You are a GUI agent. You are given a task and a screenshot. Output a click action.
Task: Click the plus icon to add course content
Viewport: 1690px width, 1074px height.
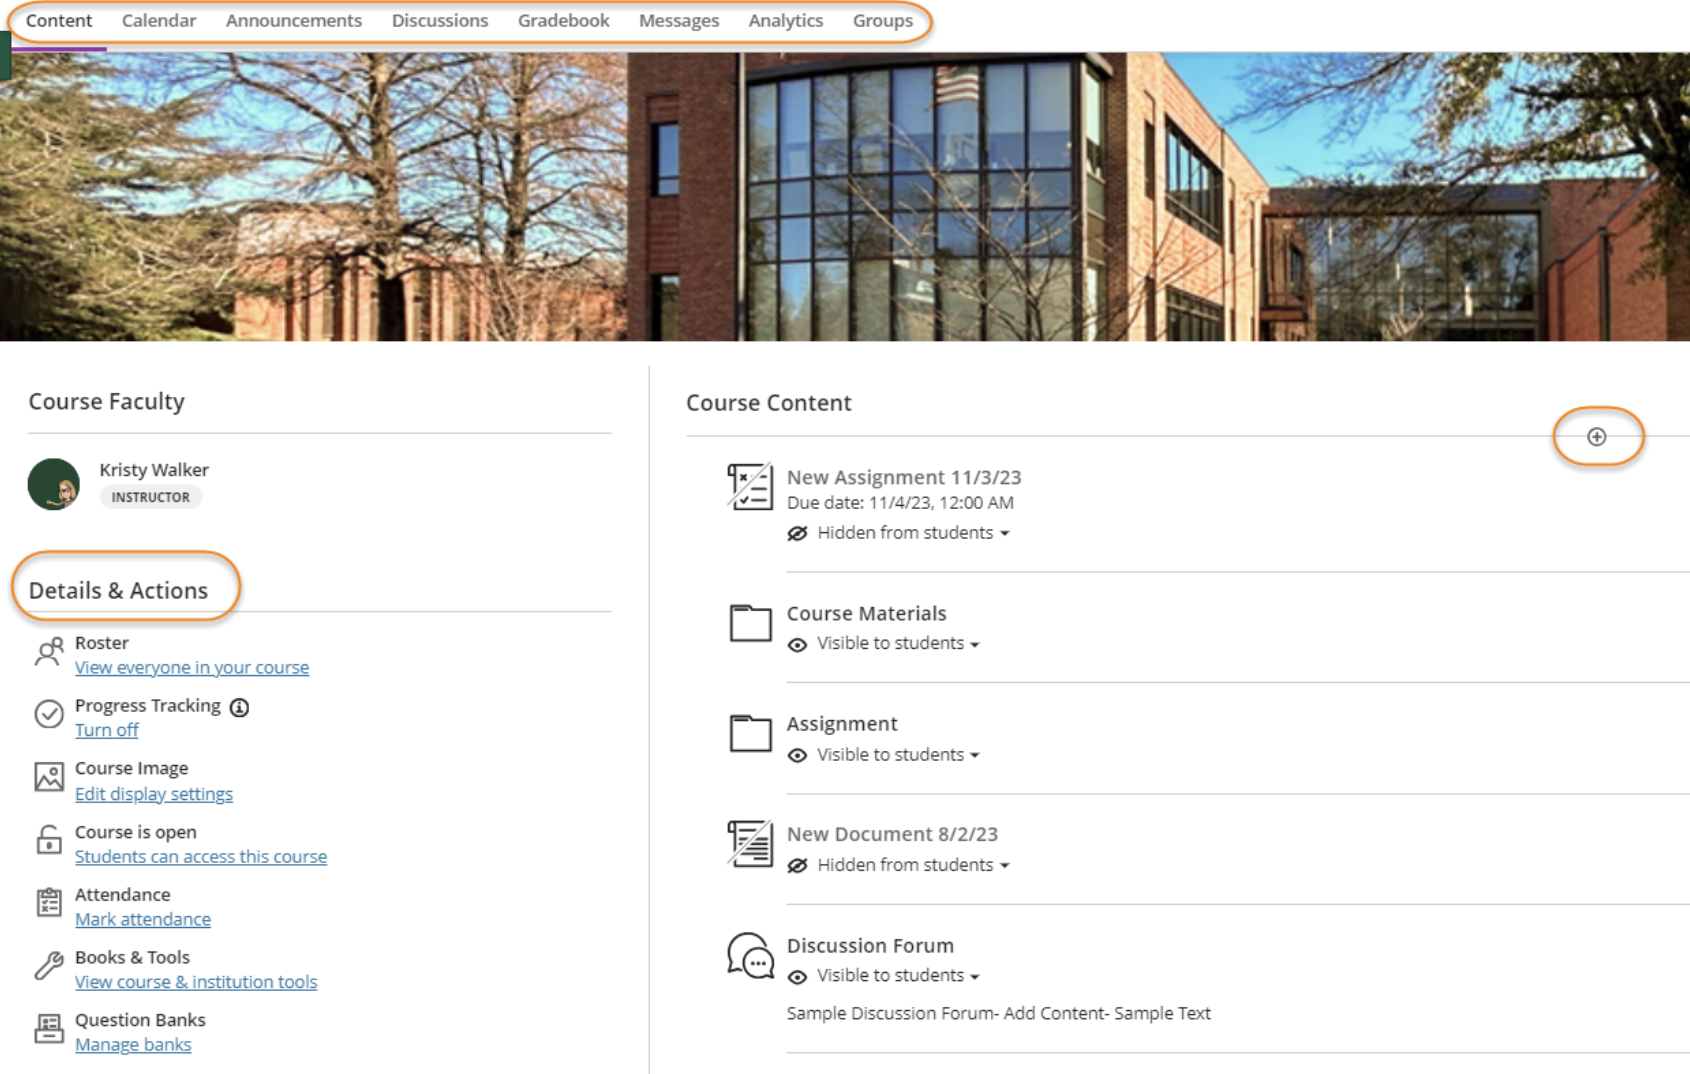[x=1596, y=437]
